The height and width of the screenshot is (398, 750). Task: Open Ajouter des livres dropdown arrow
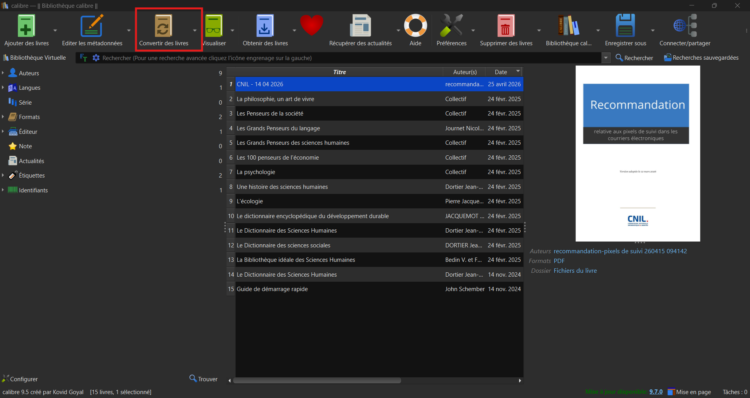click(55, 31)
